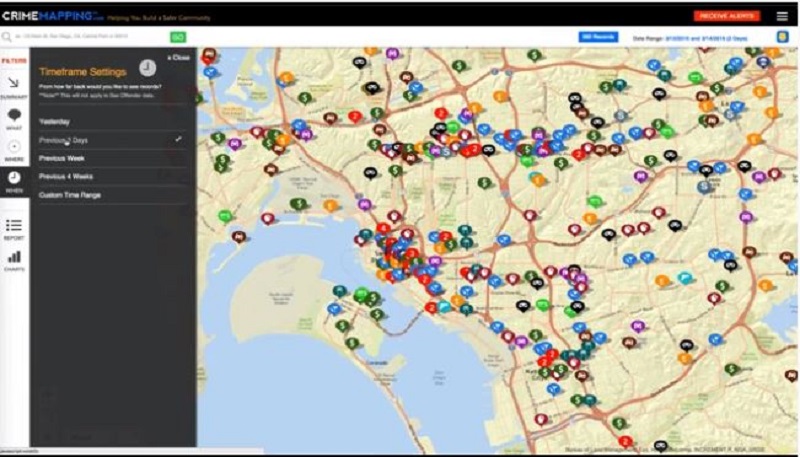Click the Receive Alerts button
The height and width of the screenshot is (457, 800).
click(726, 16)
